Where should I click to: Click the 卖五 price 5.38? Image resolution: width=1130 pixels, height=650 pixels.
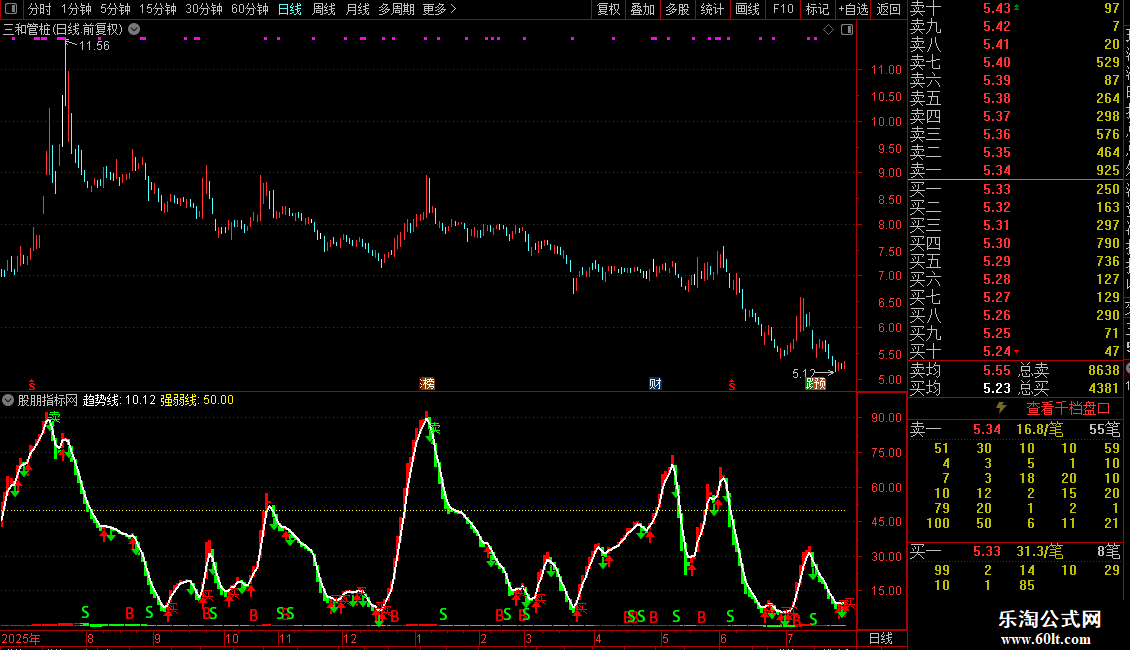click(x=997, y=98)
